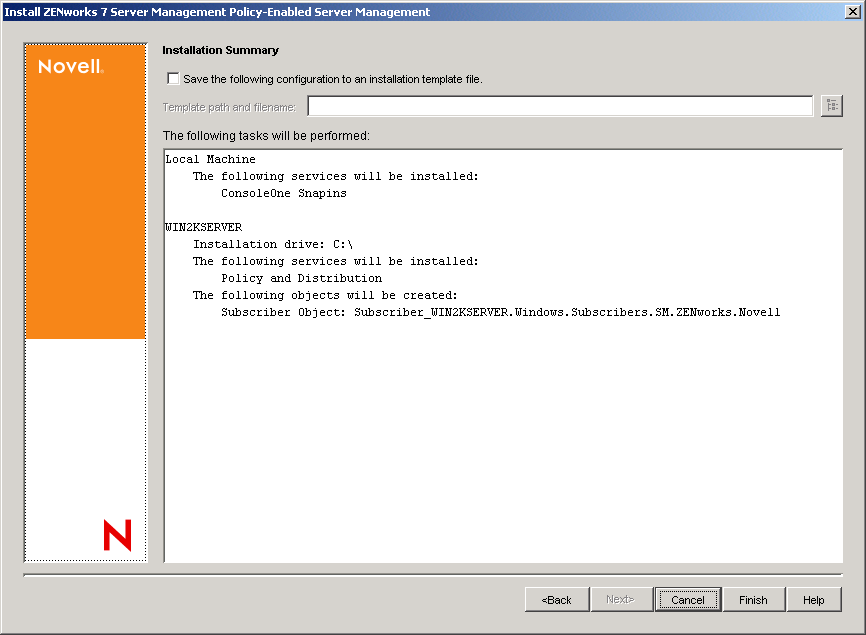The height and width of the screenshot is (635, 866).
Task: Open the template file browser icon
Action: tap(832, 105)
